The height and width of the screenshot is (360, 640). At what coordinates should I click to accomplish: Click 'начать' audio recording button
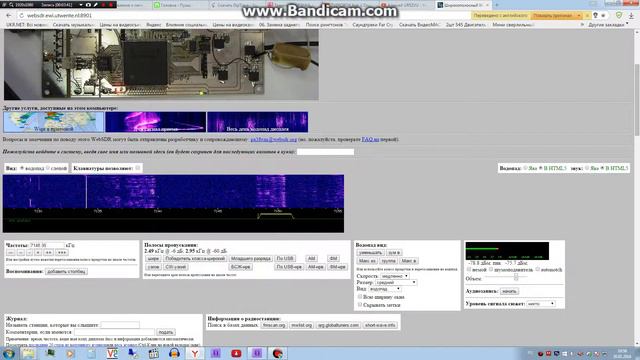tap(509, 291)
